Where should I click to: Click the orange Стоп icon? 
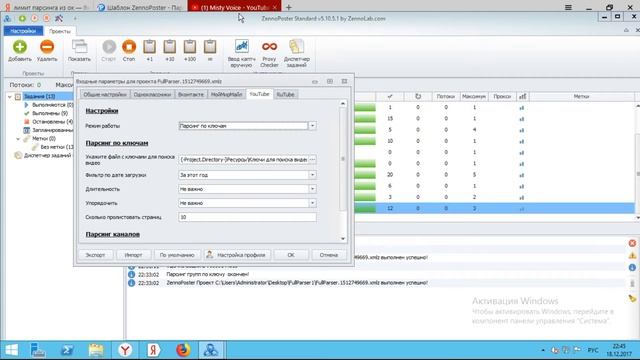click(129, 47)
